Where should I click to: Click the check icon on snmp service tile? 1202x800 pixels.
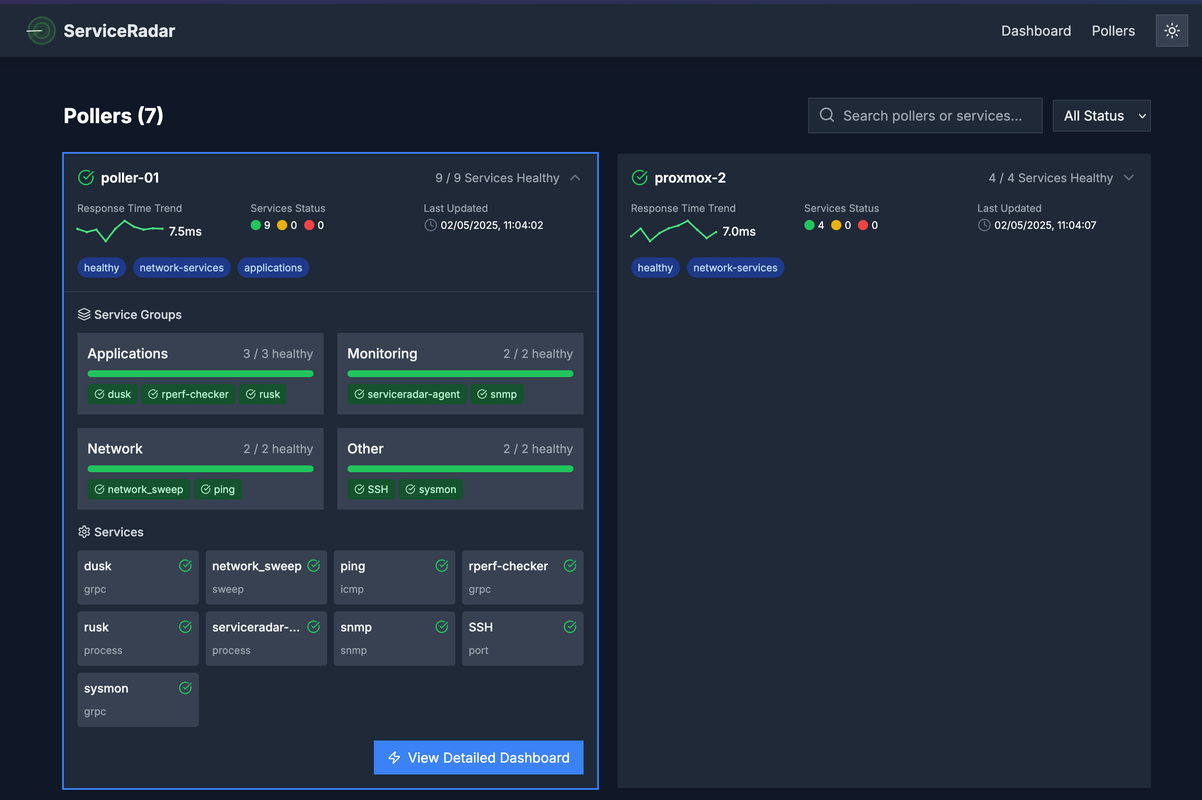[x=441, y=627]
